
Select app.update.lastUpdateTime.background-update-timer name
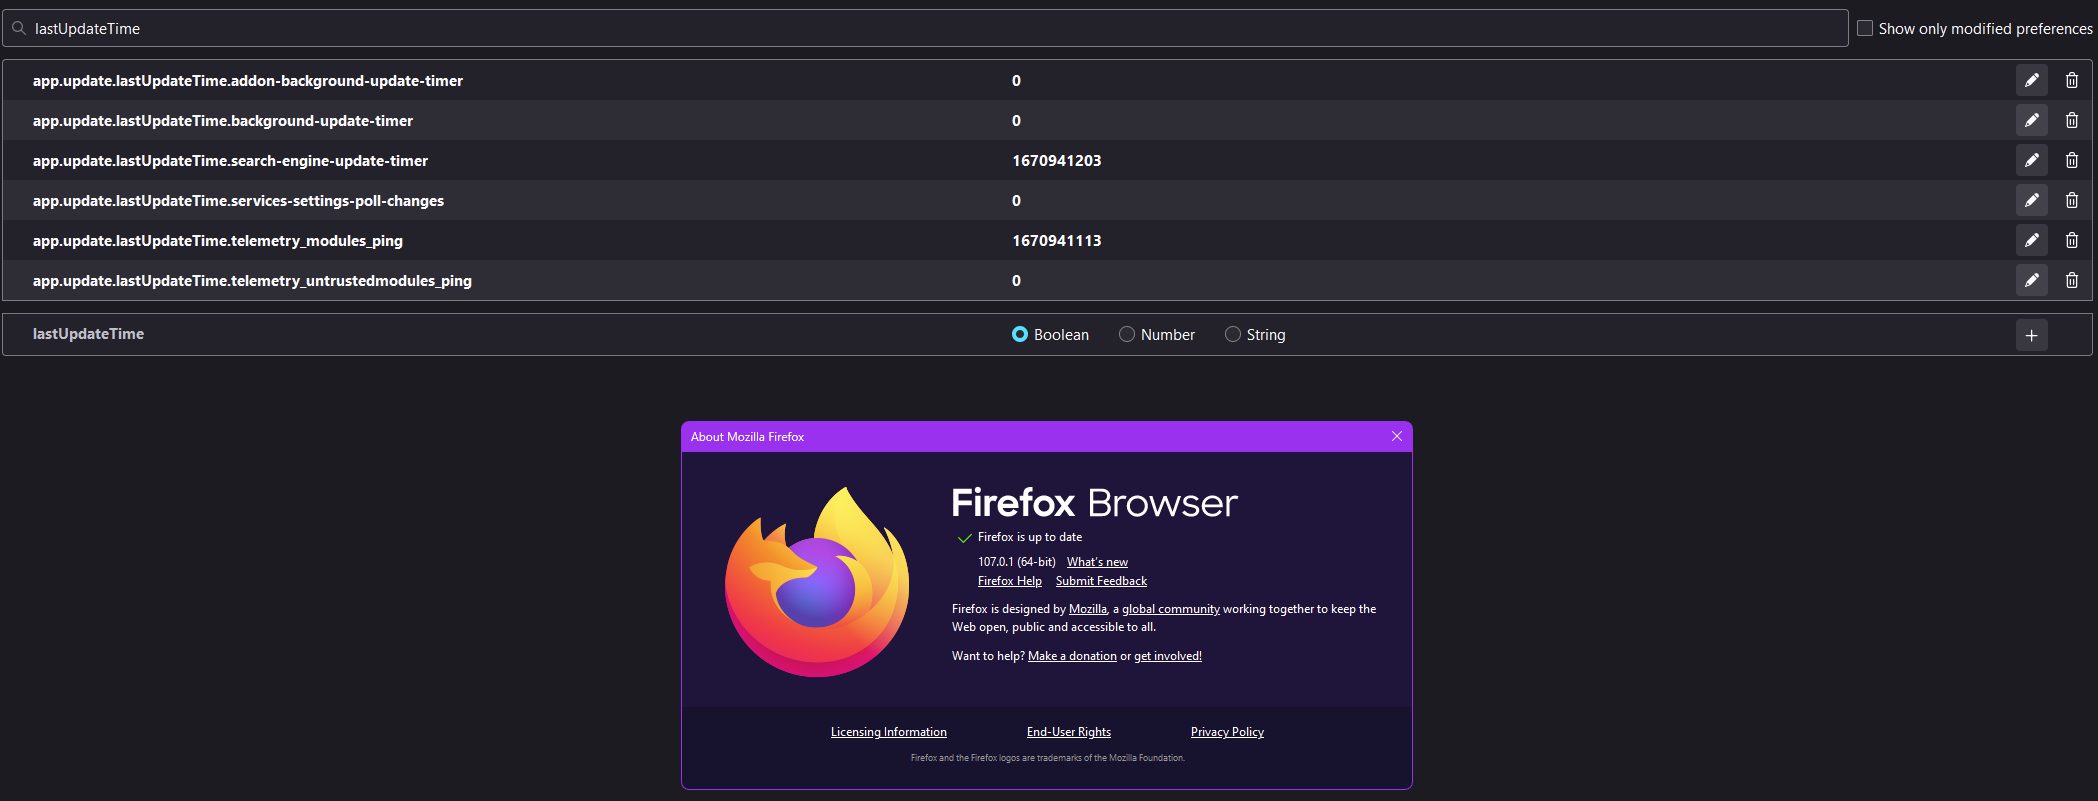tap(223, 120)
